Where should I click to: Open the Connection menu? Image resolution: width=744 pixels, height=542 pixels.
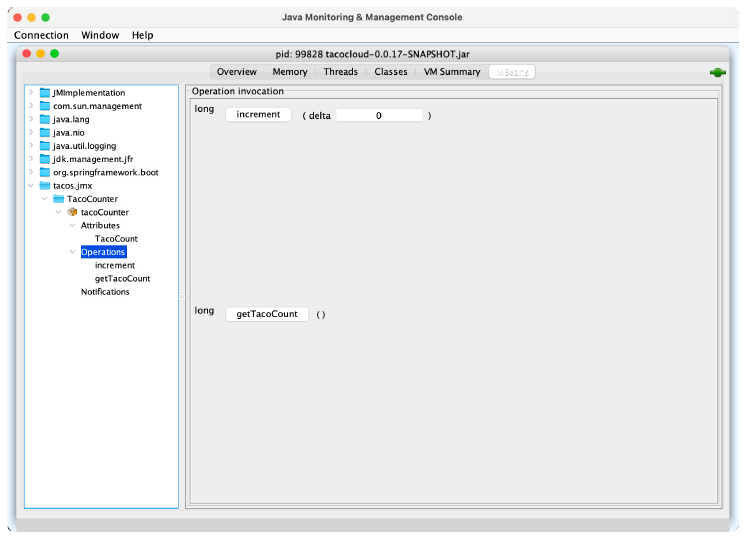coord(41,35)
